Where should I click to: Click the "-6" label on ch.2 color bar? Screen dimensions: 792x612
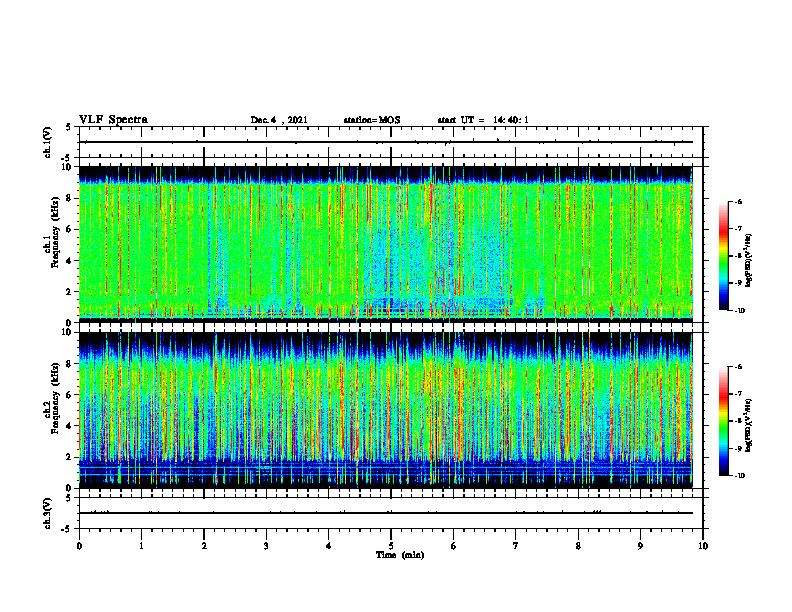738,367
